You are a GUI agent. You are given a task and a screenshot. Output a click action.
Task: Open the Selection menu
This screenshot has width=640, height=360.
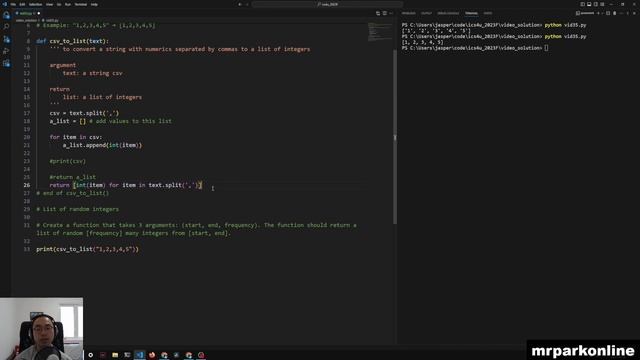pyautogui.click(x=35, y=4)
